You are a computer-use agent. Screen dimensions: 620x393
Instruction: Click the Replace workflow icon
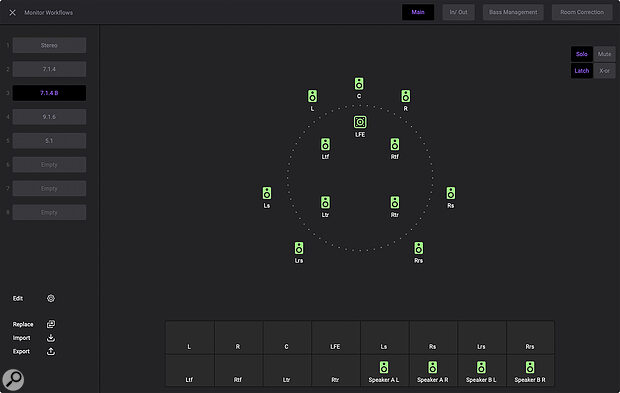(51, 324)
